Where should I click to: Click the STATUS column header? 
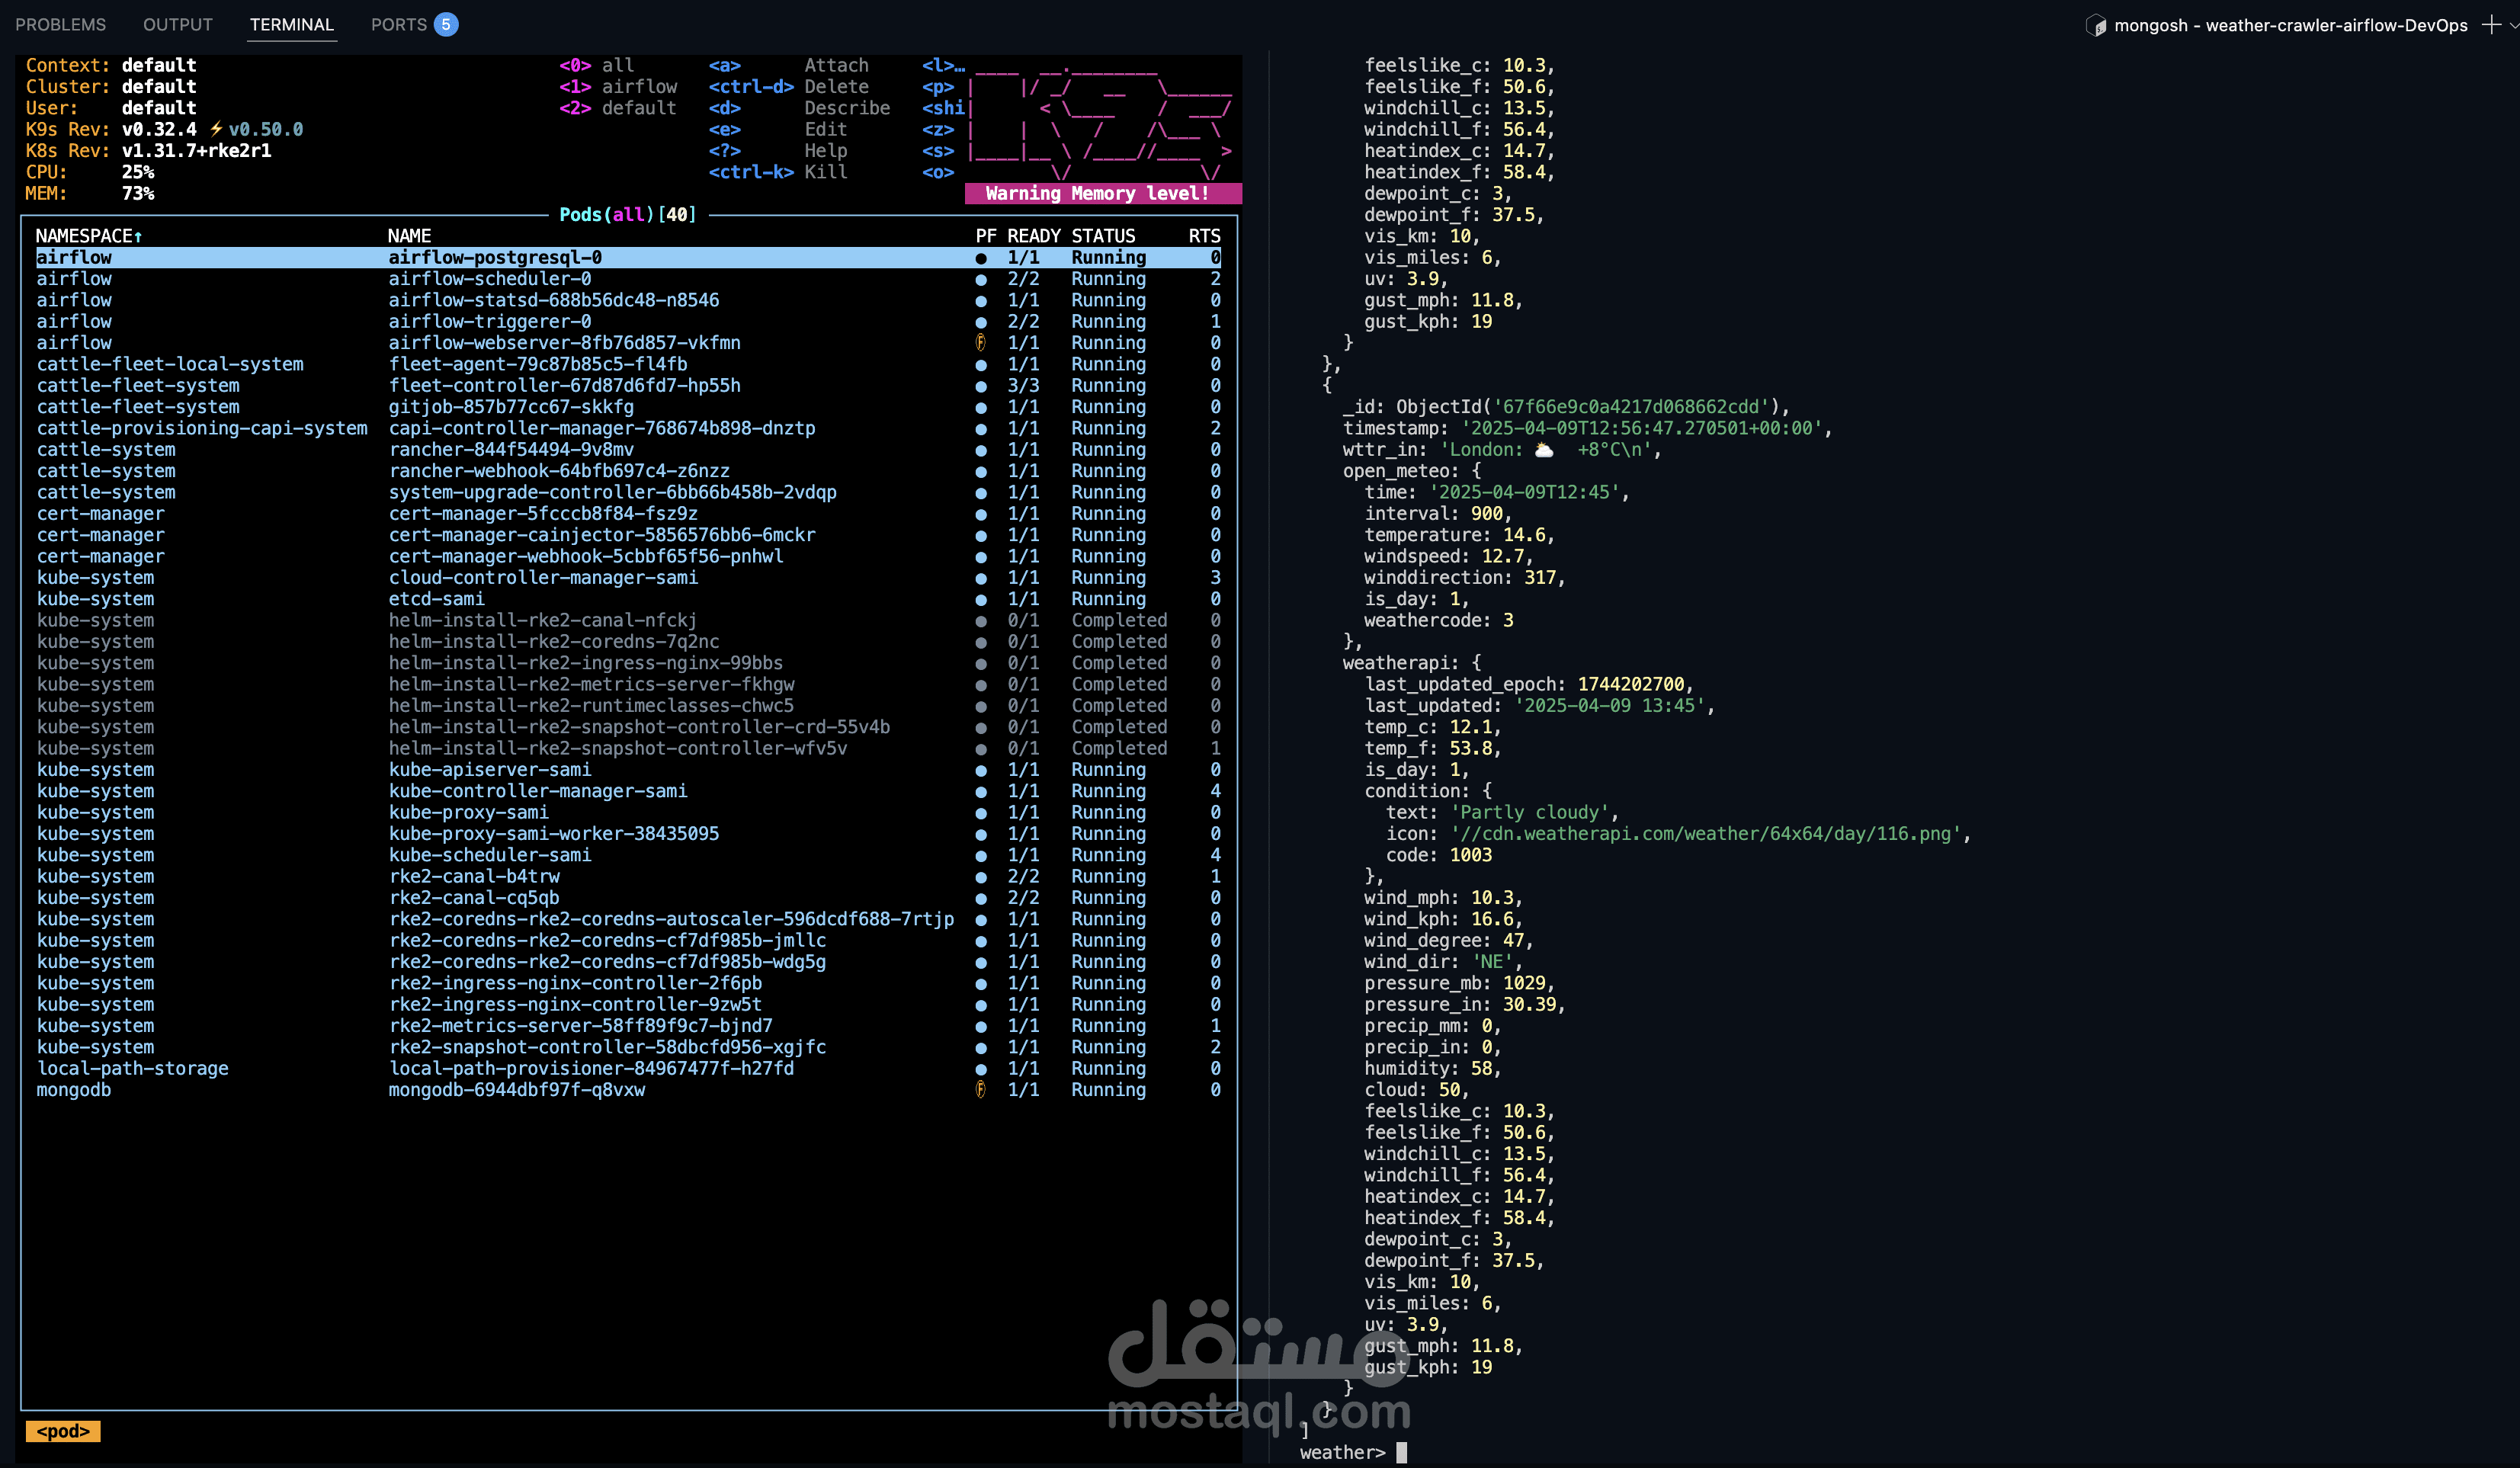pyautogui.click(x=1104, y=236)
